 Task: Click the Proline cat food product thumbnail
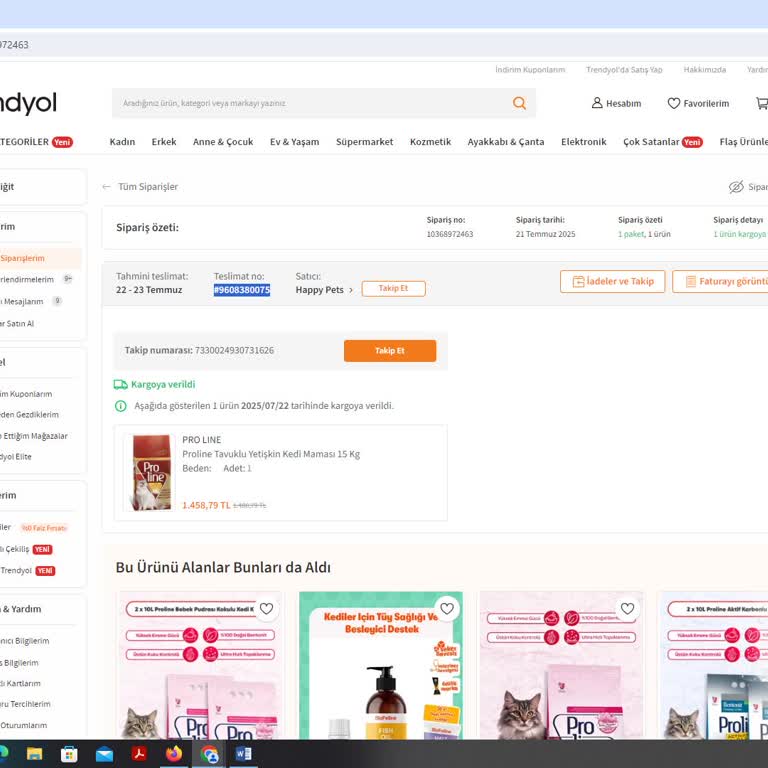[x=152, y=473]
